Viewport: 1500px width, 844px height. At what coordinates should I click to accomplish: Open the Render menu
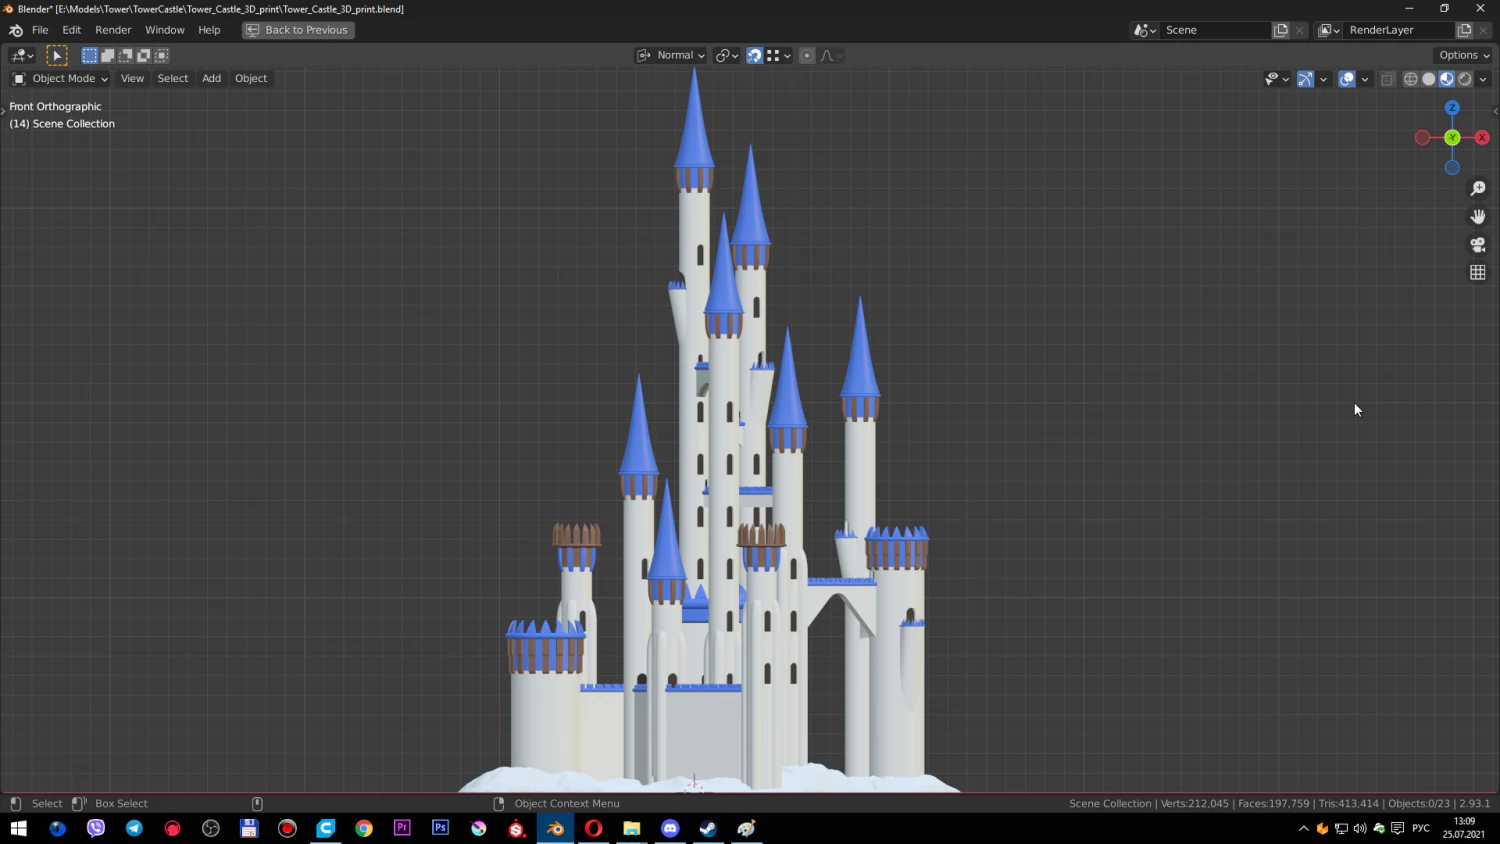113,30
